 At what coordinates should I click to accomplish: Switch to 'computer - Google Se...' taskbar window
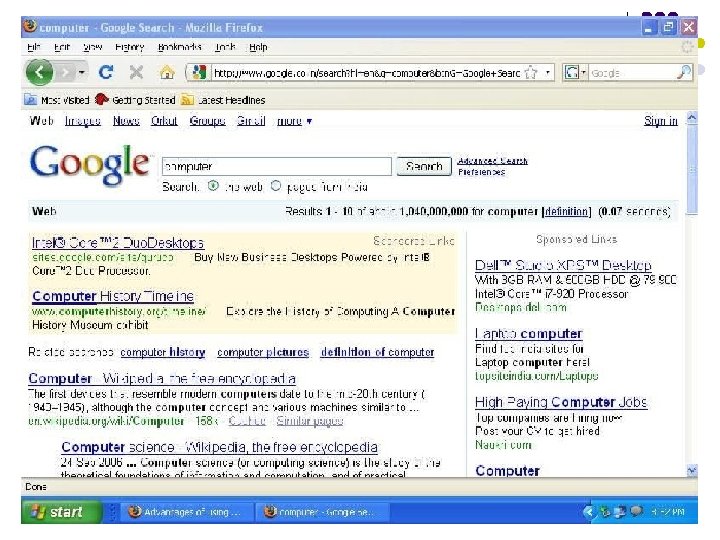pyautogui.click(x=321, y=512)
